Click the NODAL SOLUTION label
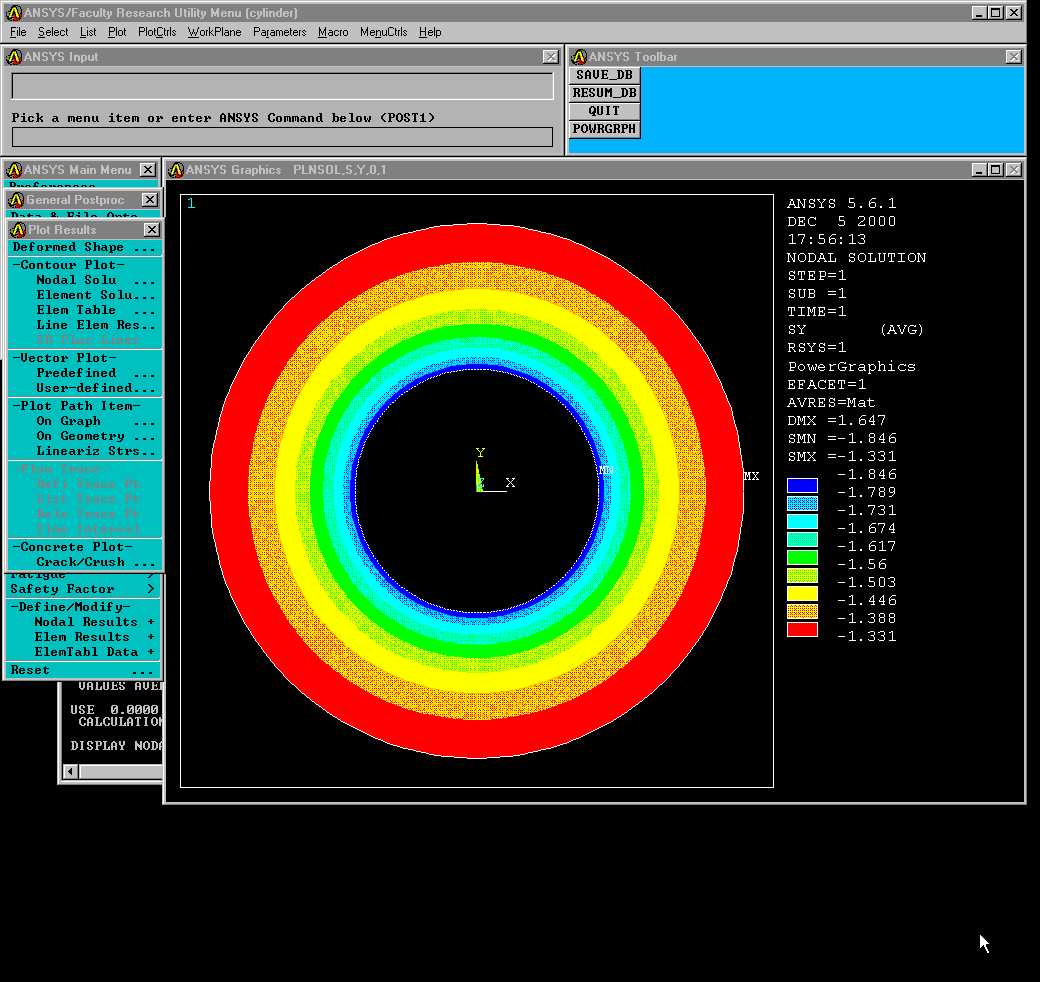The height and width of the screenshot is (982, 1040). [856, 257]
